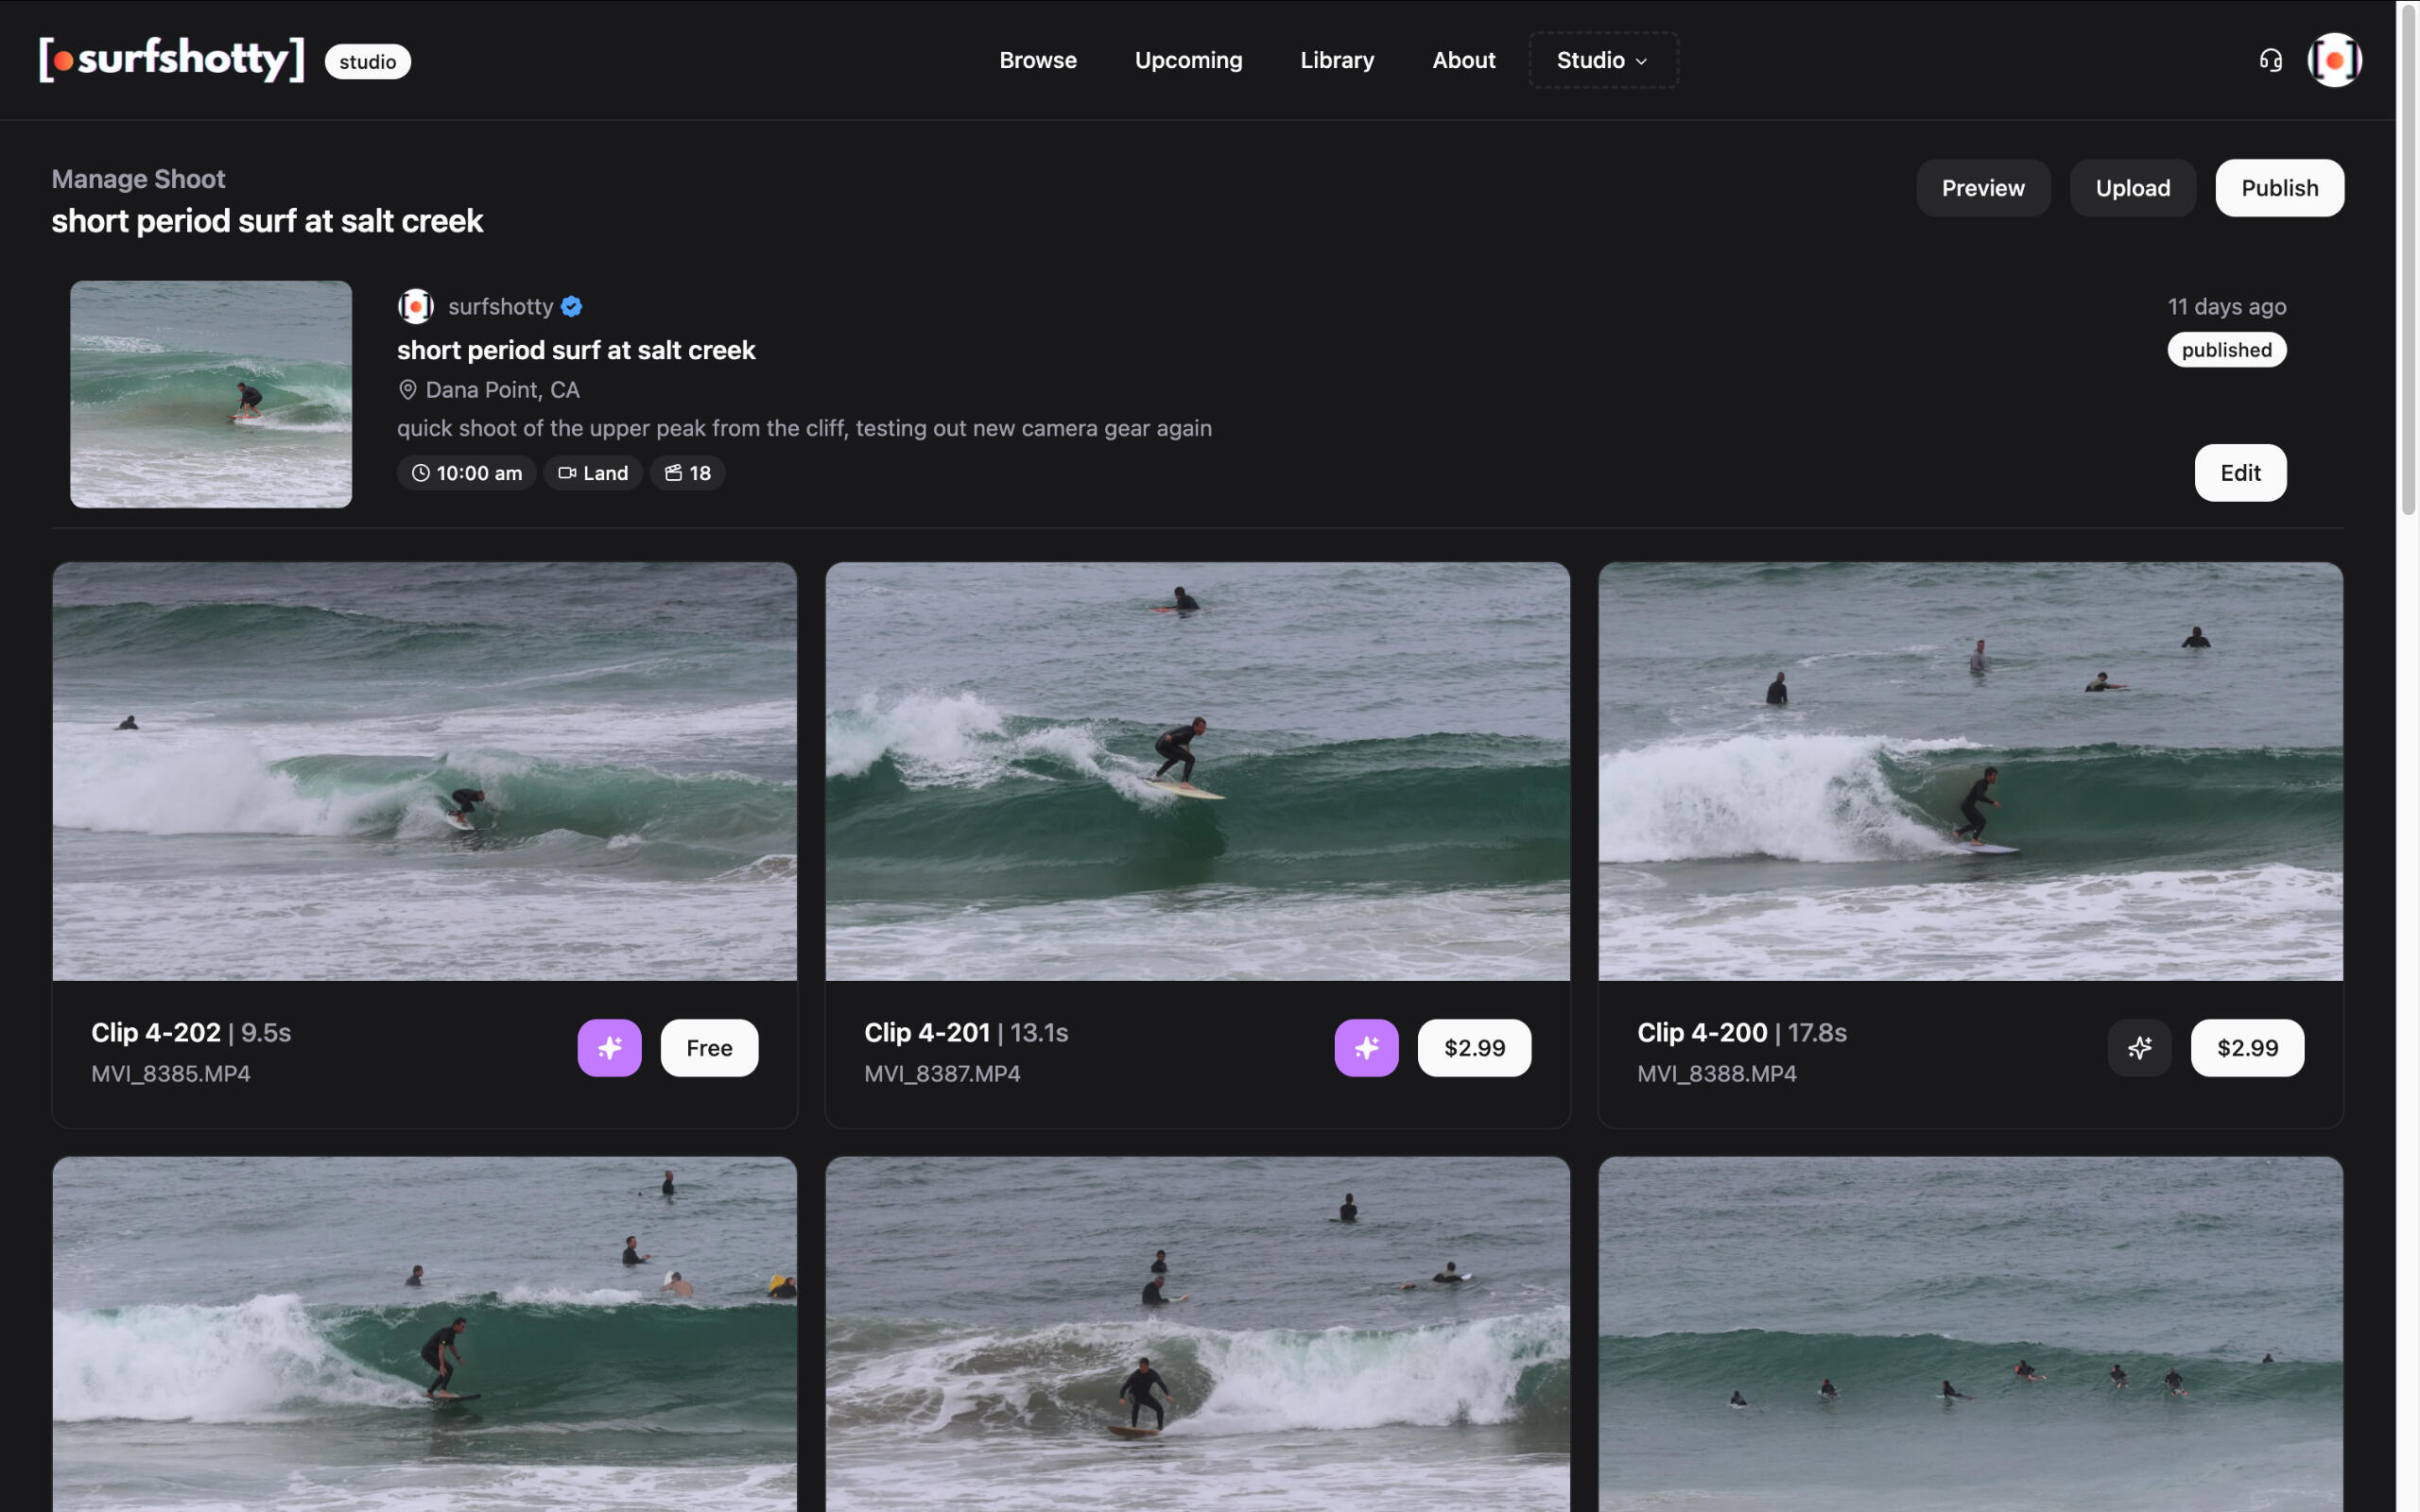Open the $2.99 price selector on Clip 4-201
Viewport: 2420px width, 1512px height.
1474,1047
